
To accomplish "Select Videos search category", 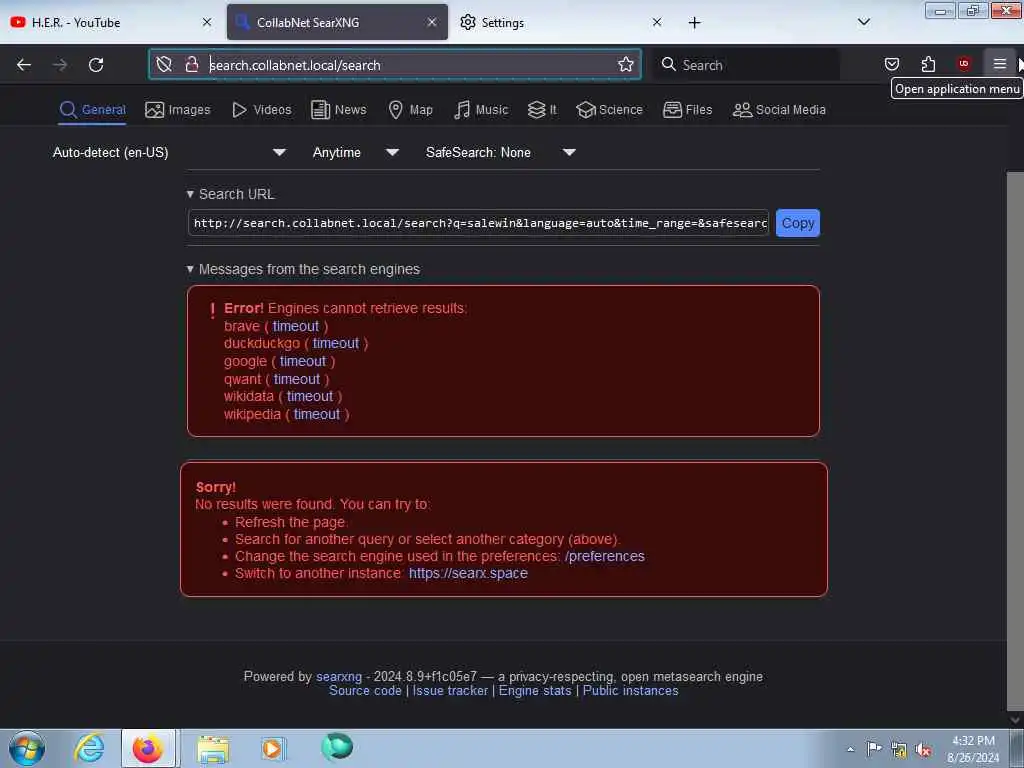I will (261, 110).
